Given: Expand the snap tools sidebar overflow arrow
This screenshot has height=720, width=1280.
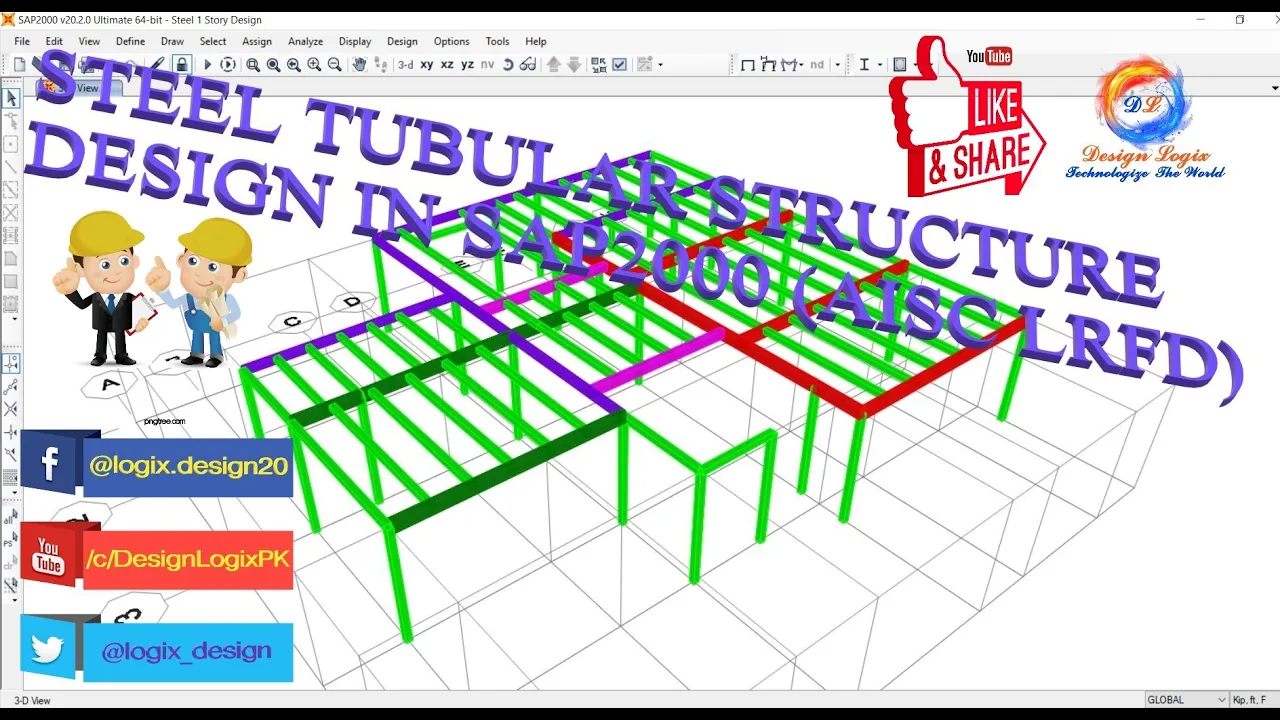Looking at the screenshot, I should [x=13, y=492].
